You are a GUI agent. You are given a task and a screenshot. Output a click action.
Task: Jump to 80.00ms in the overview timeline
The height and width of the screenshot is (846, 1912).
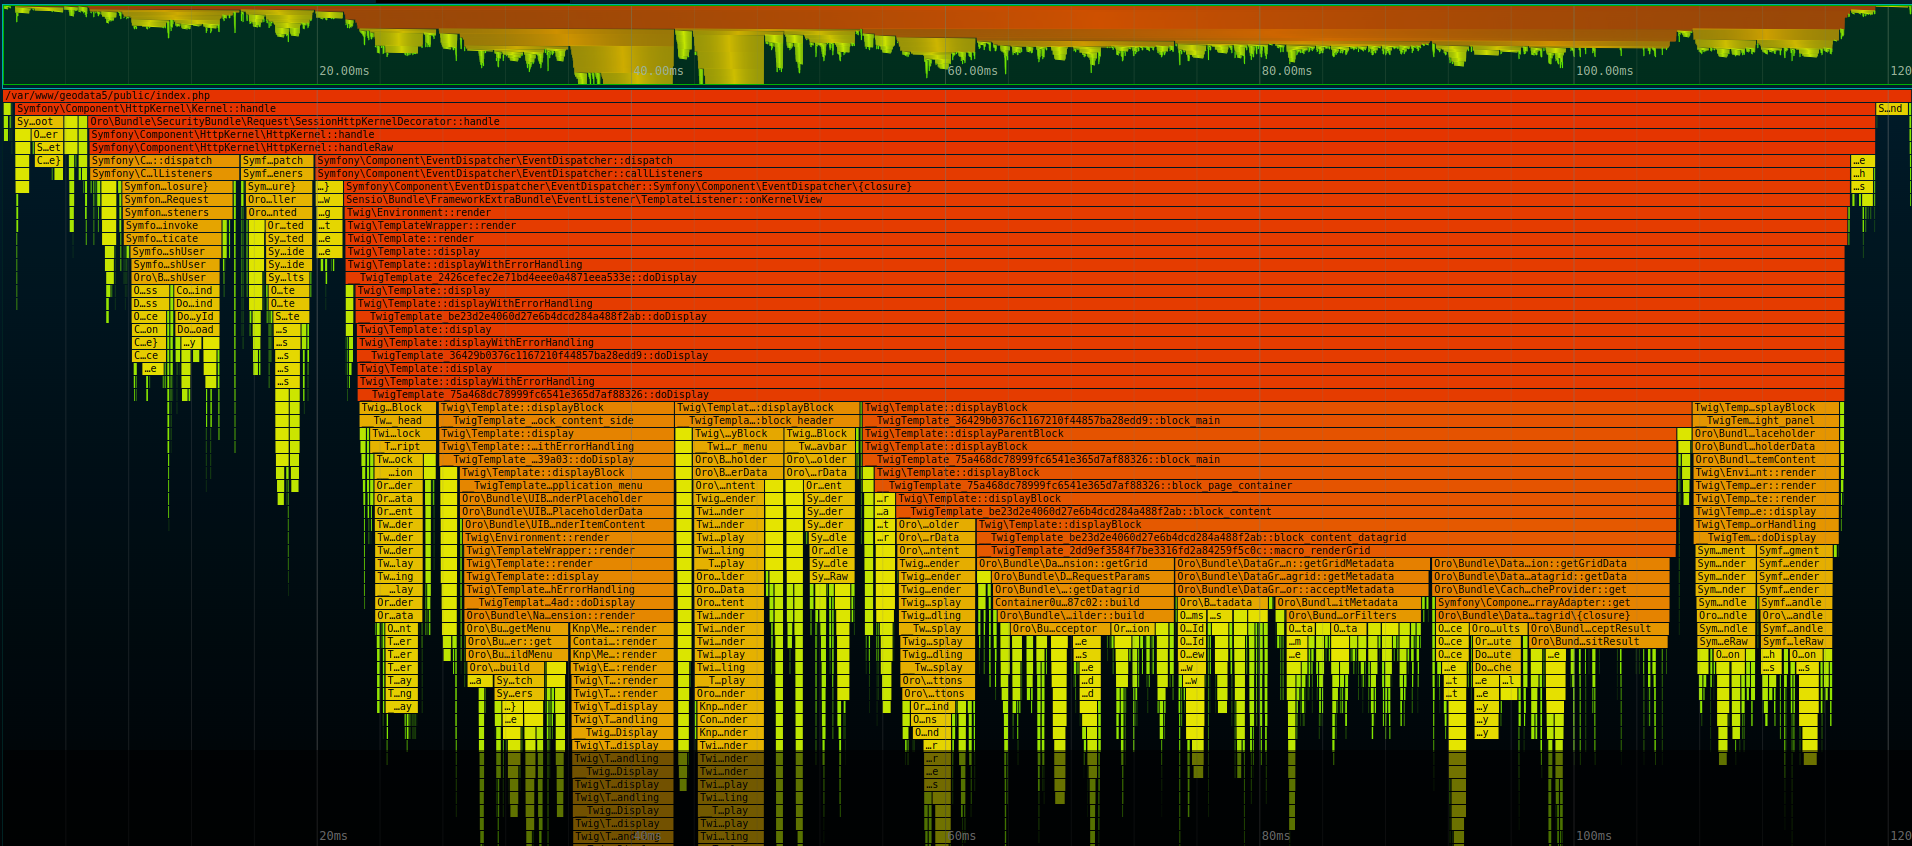1287,71
